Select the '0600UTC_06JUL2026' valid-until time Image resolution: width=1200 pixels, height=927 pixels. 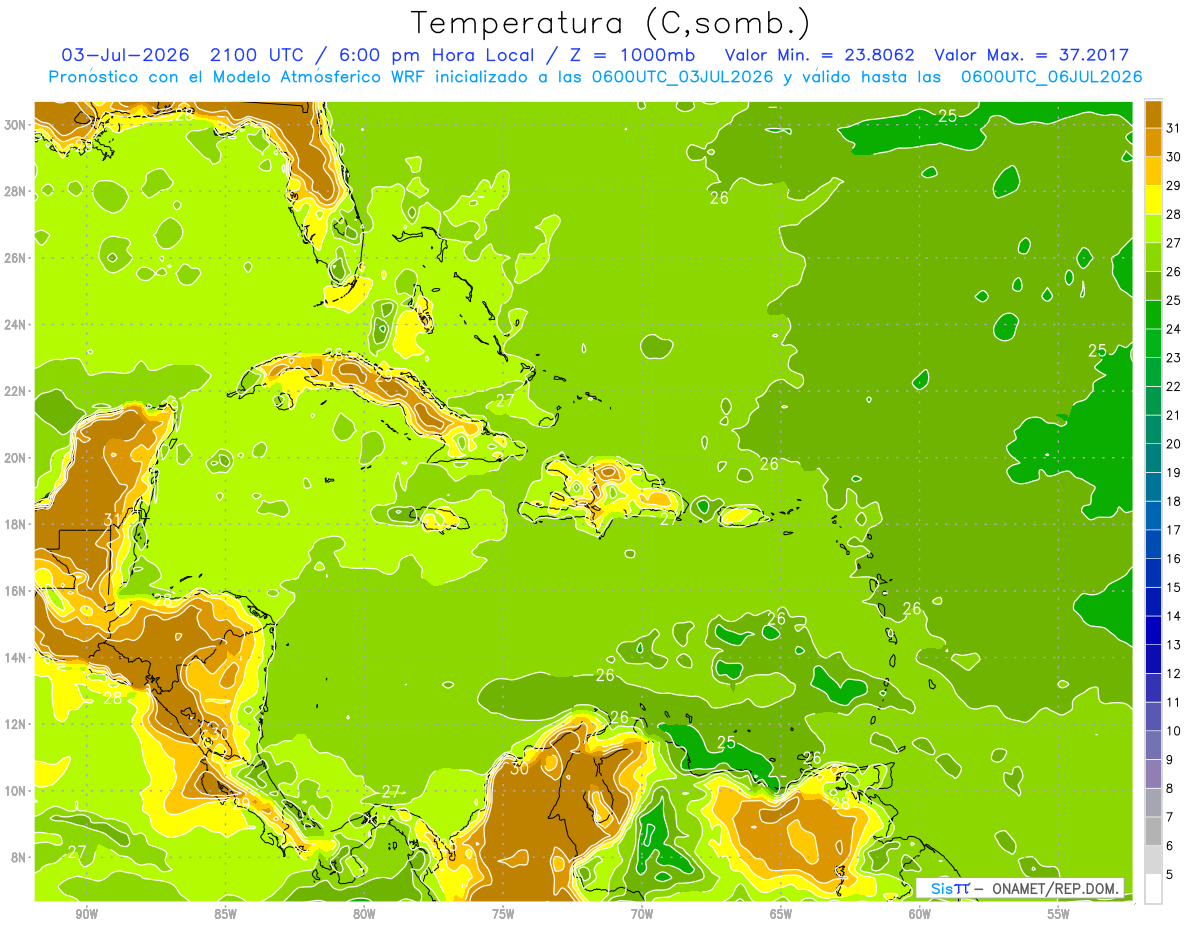pos(1051,77)
